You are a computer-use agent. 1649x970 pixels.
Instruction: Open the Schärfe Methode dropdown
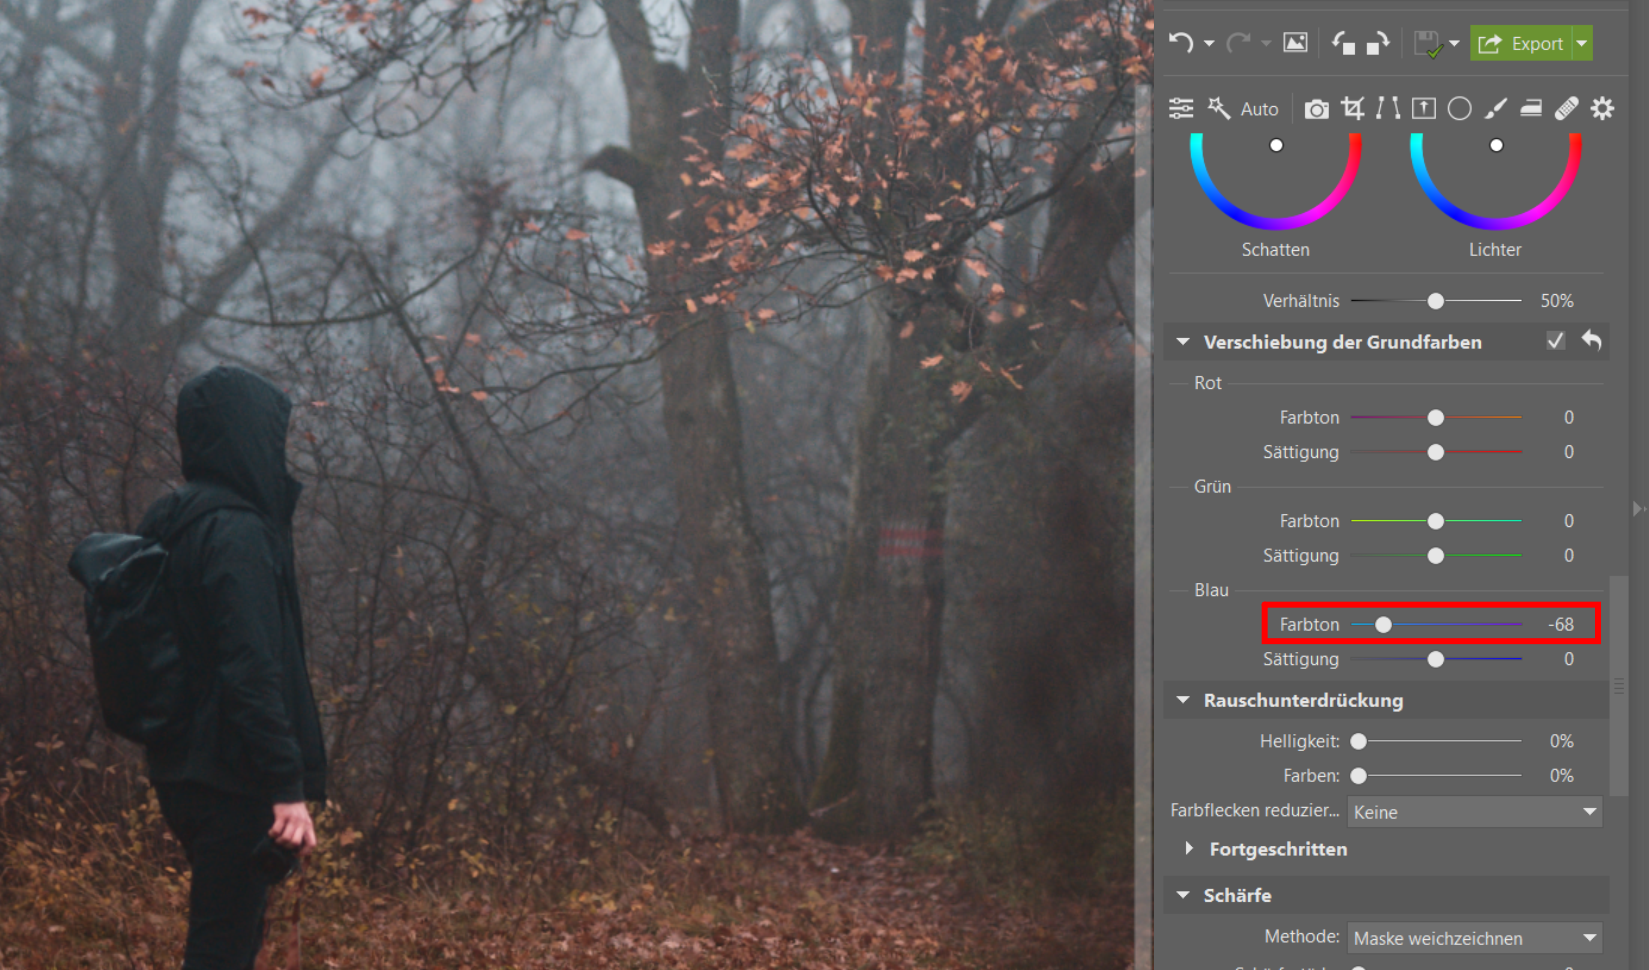point(1474,938)
